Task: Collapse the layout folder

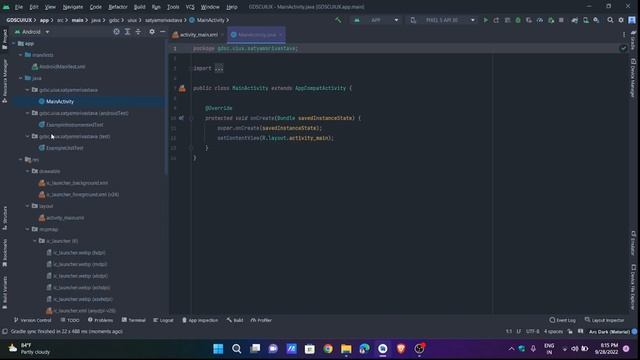Action: click(x=28, y=206)
